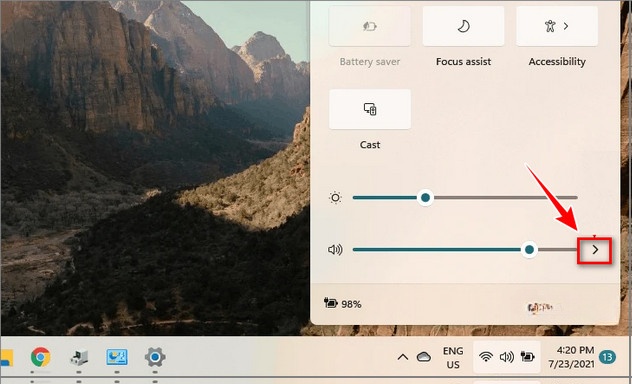
Task: Click the volume slider thumb
Action: point(529,250)
